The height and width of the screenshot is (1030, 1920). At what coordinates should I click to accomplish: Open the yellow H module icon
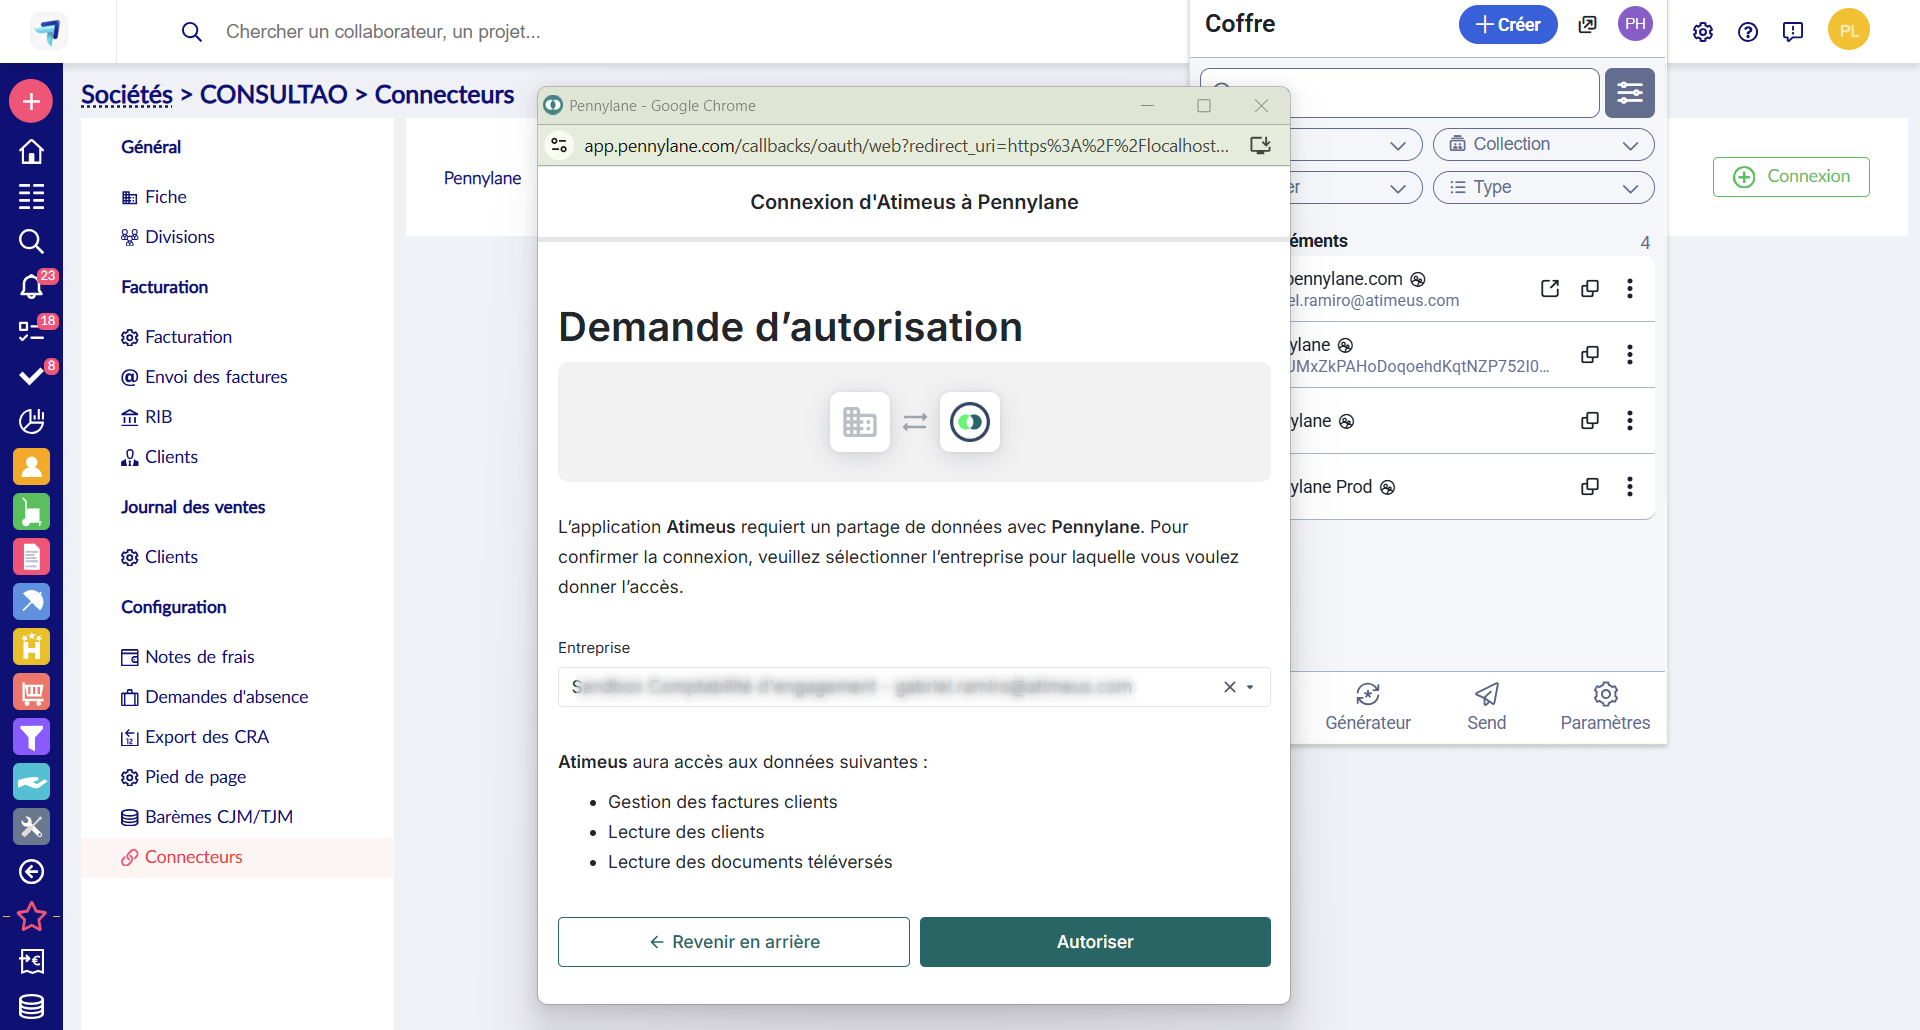click(x=31, y=646)
